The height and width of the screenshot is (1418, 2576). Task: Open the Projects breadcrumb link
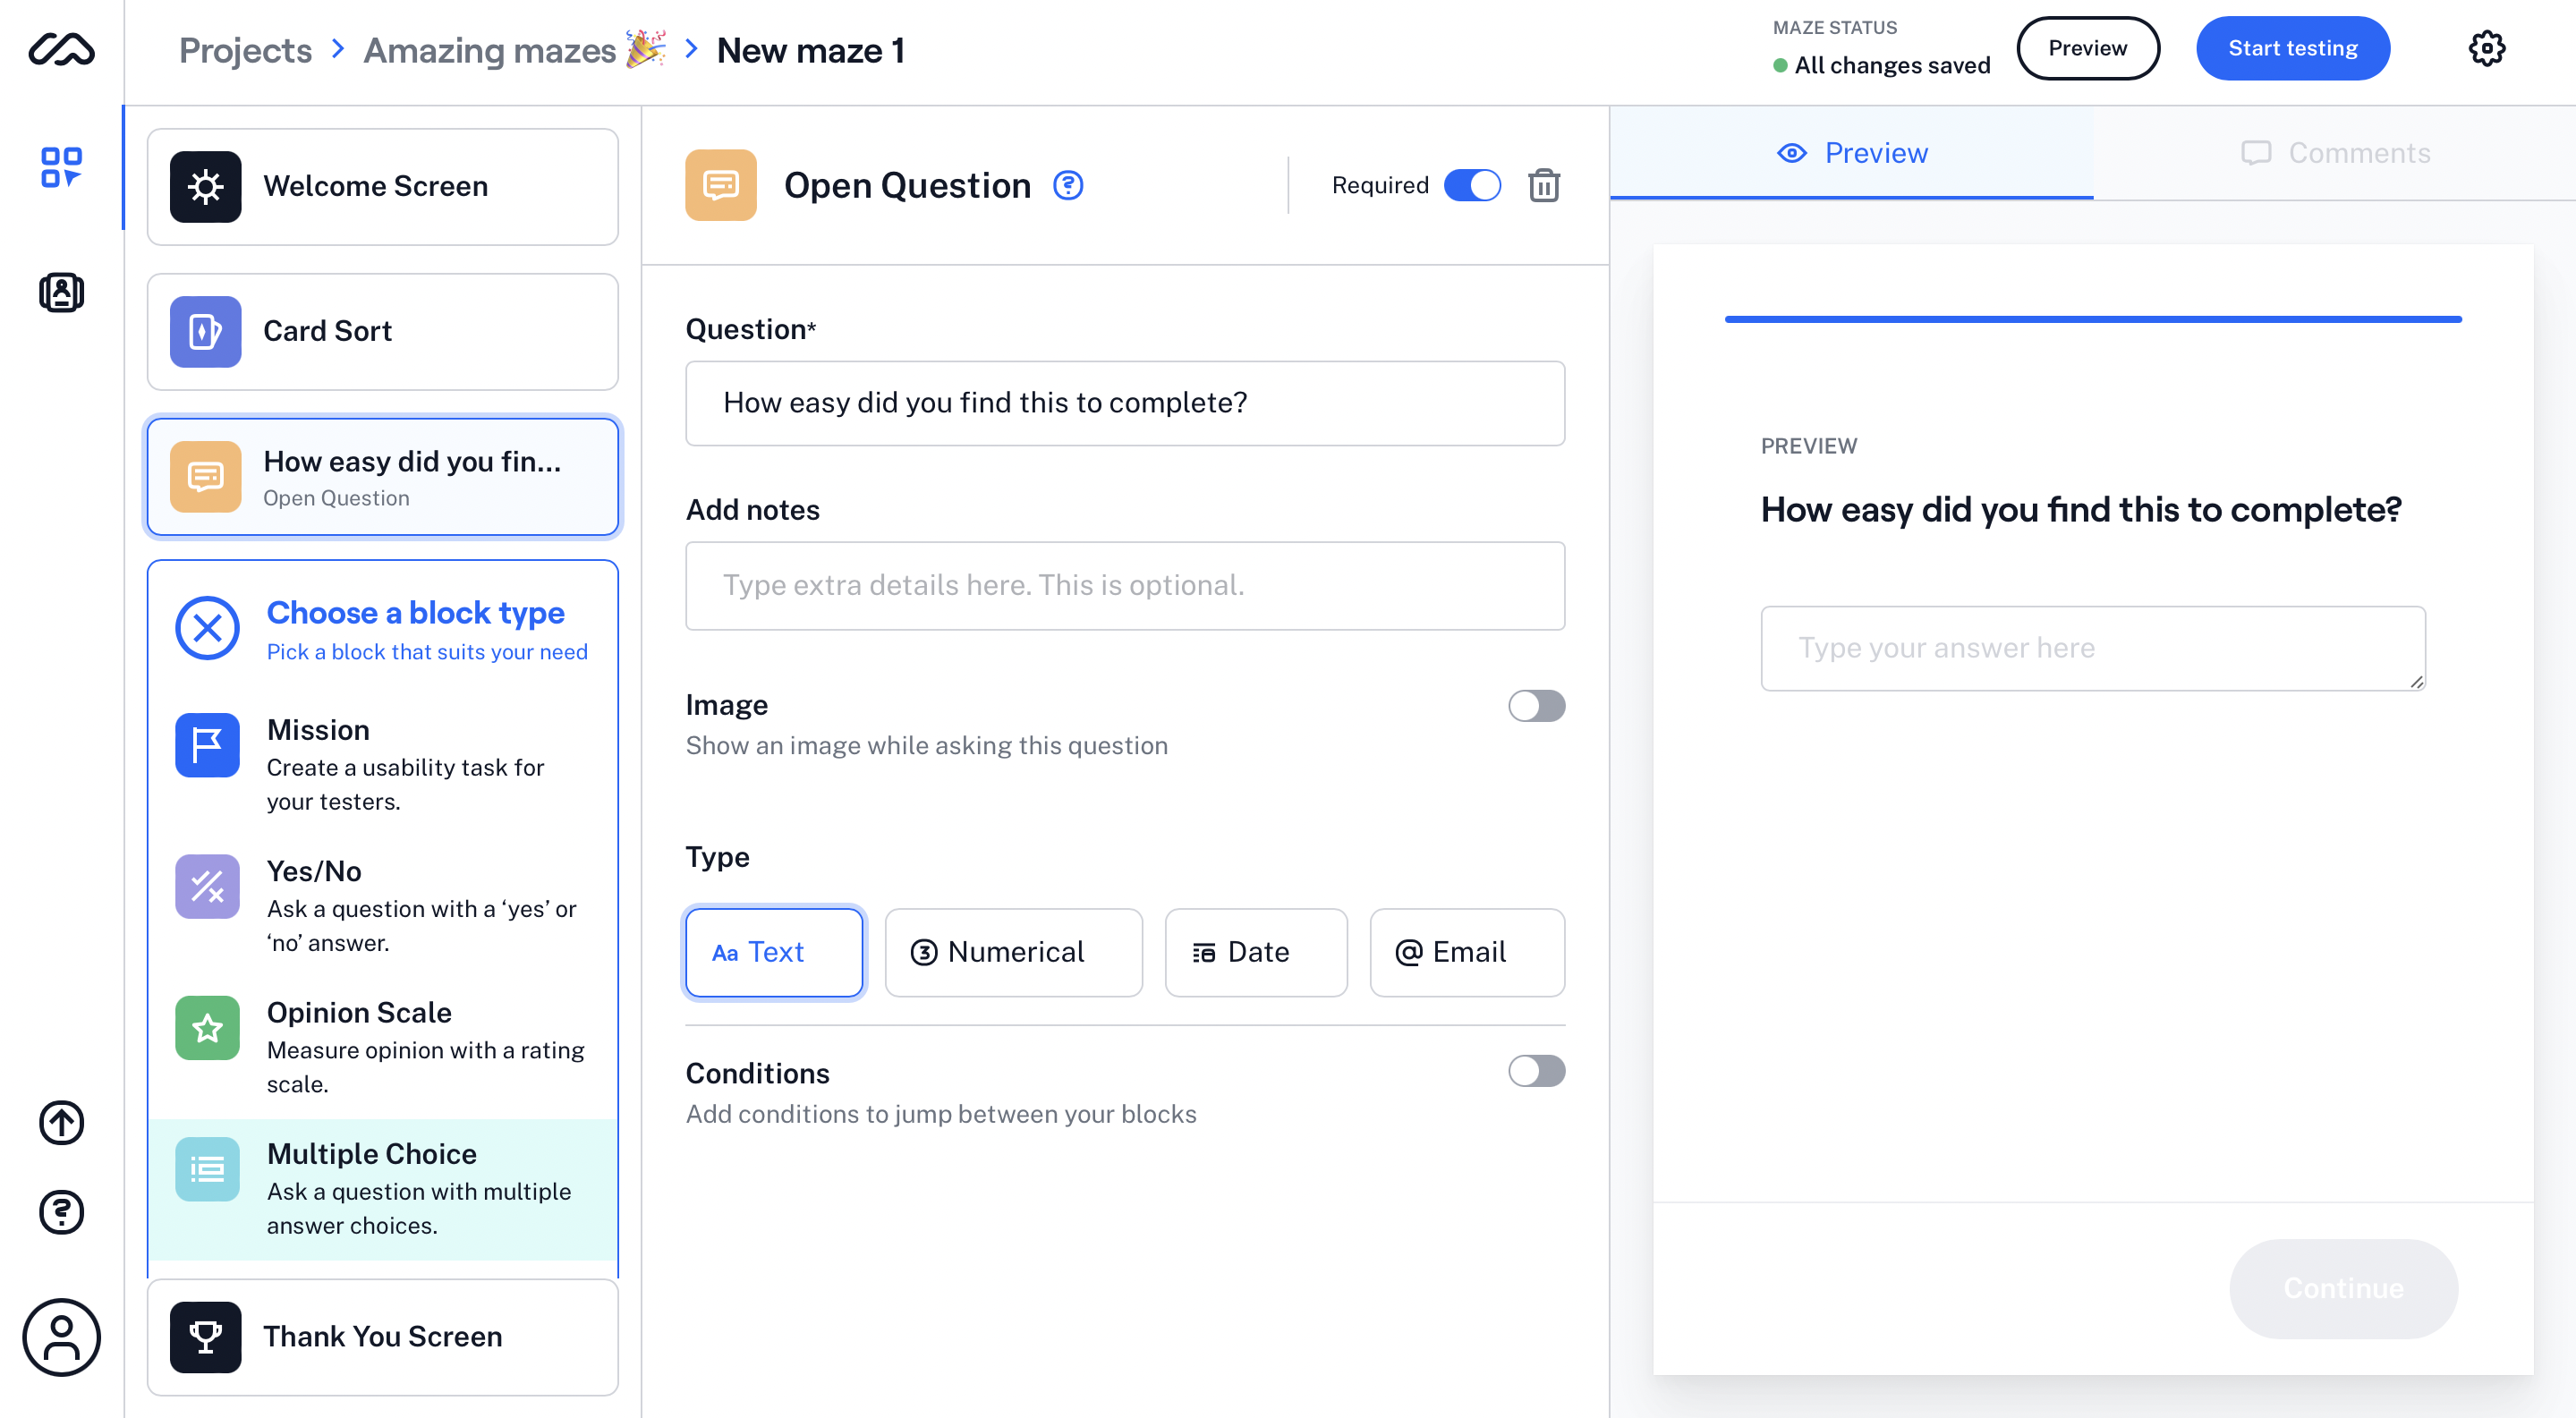click(246, 50)
